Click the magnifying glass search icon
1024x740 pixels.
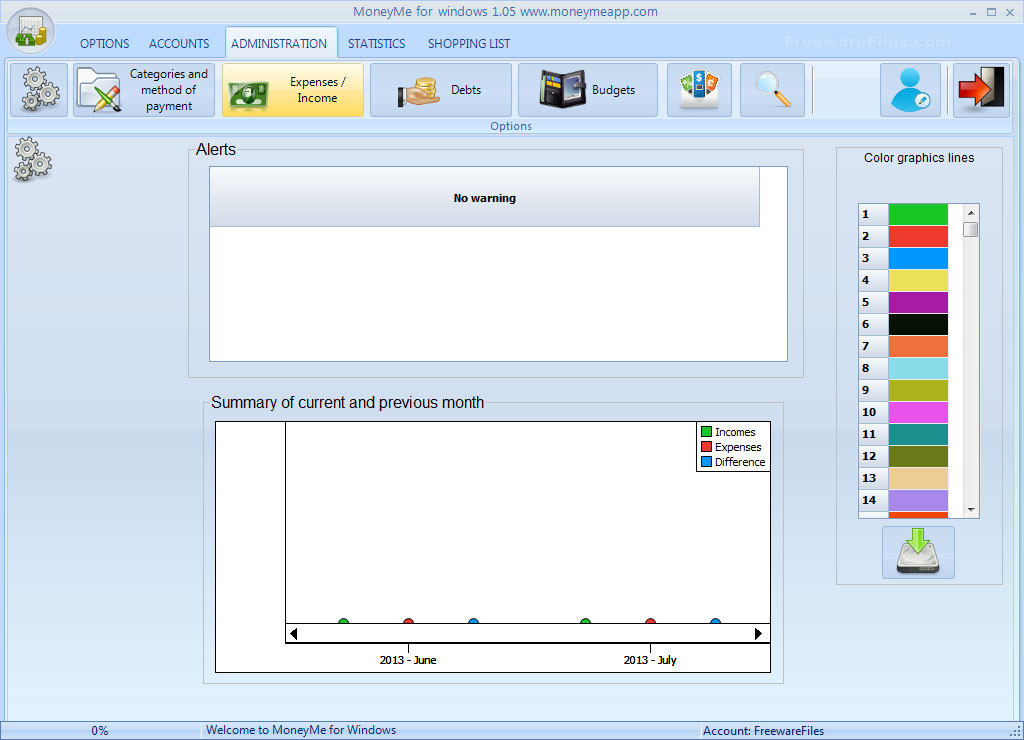[x=772, y=90]
